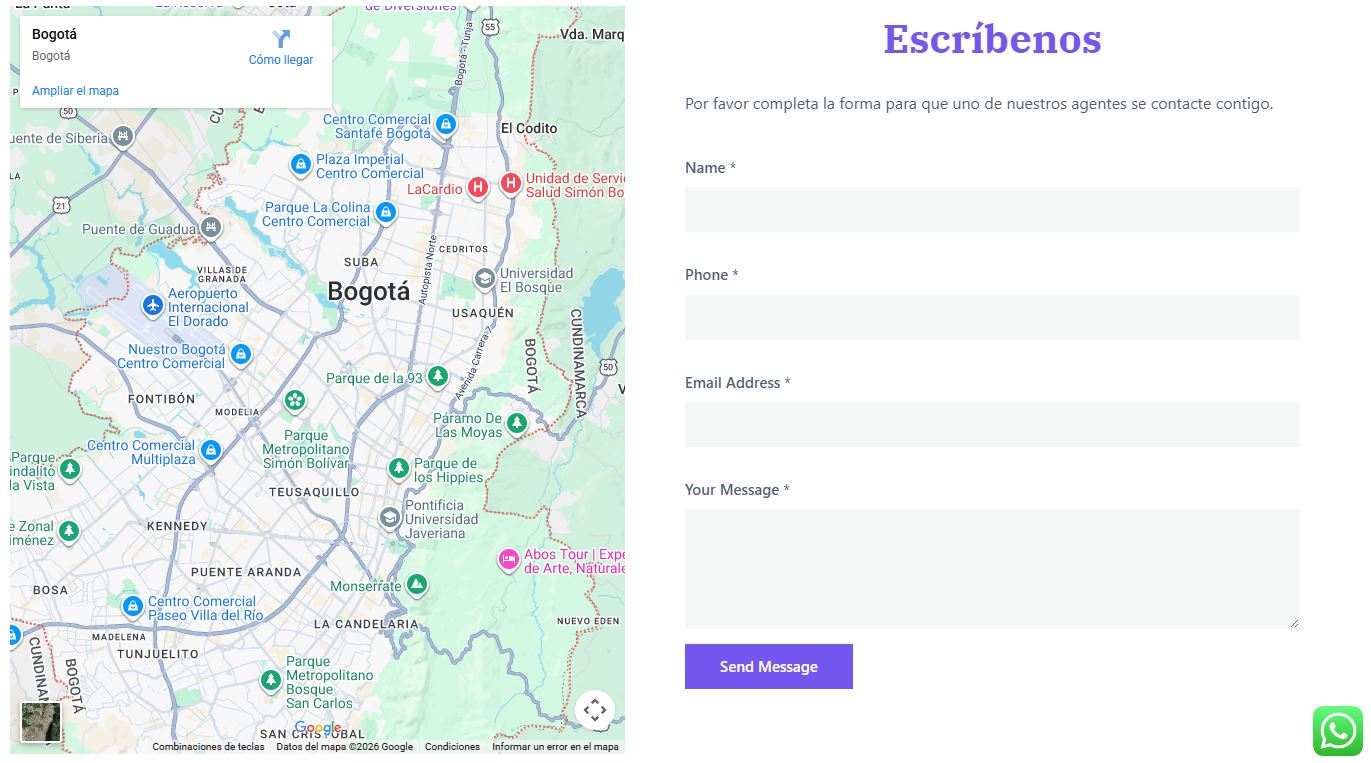Click Informar un error en el mapa
Screen dimensions: 1371x763
coord(555,747)
